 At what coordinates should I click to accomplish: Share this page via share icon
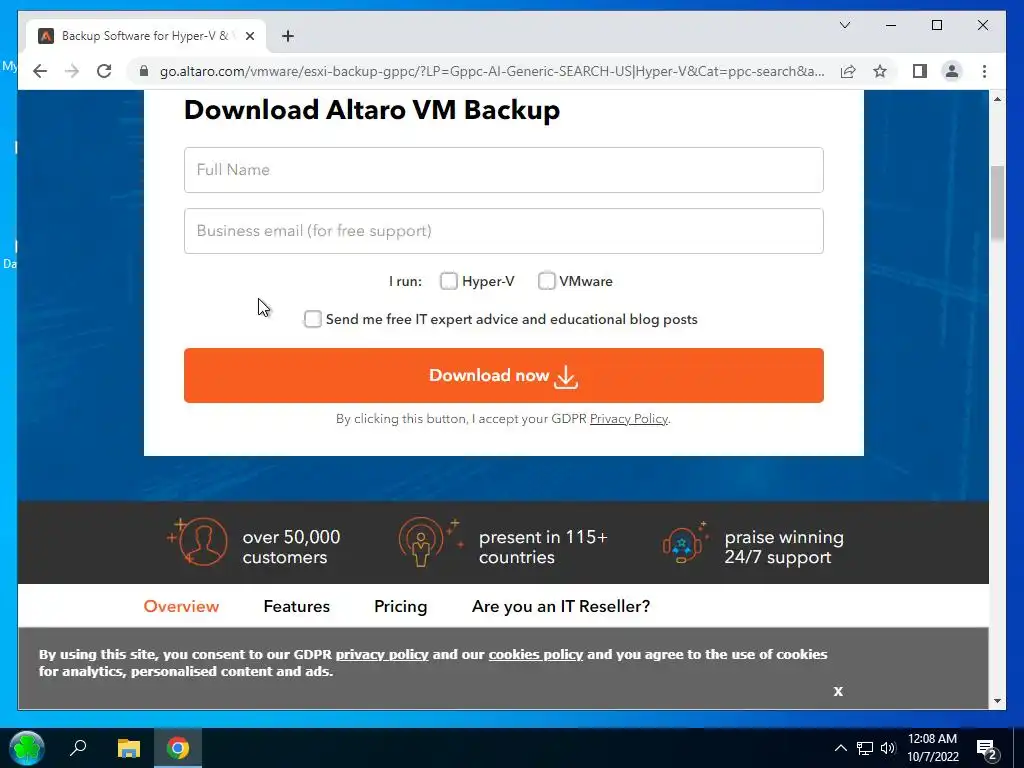[848, 71]
